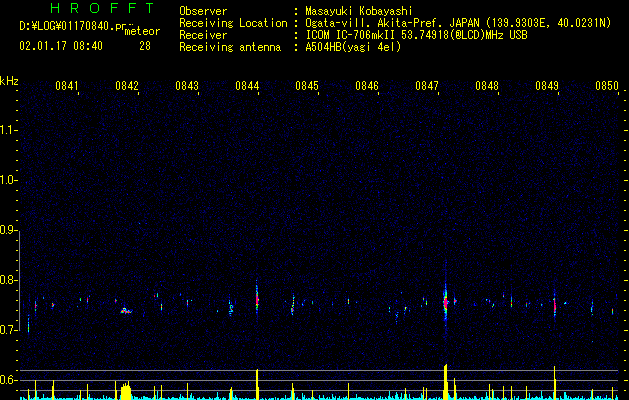Image resolution: width=629 pixels, height=400 pixels.
Task: Click the green 'meteor' label
Action: (x=142, y=31)
